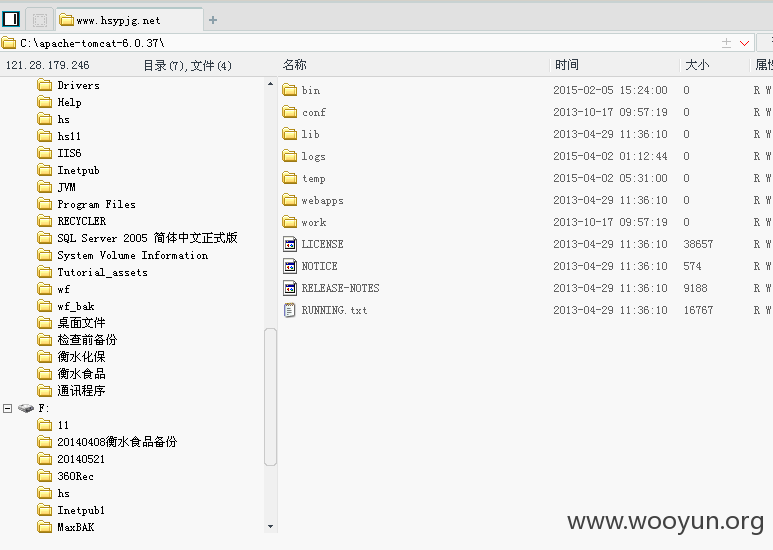Sort by the 名称 column header
The image size is (773, 550).
point(295,65)
